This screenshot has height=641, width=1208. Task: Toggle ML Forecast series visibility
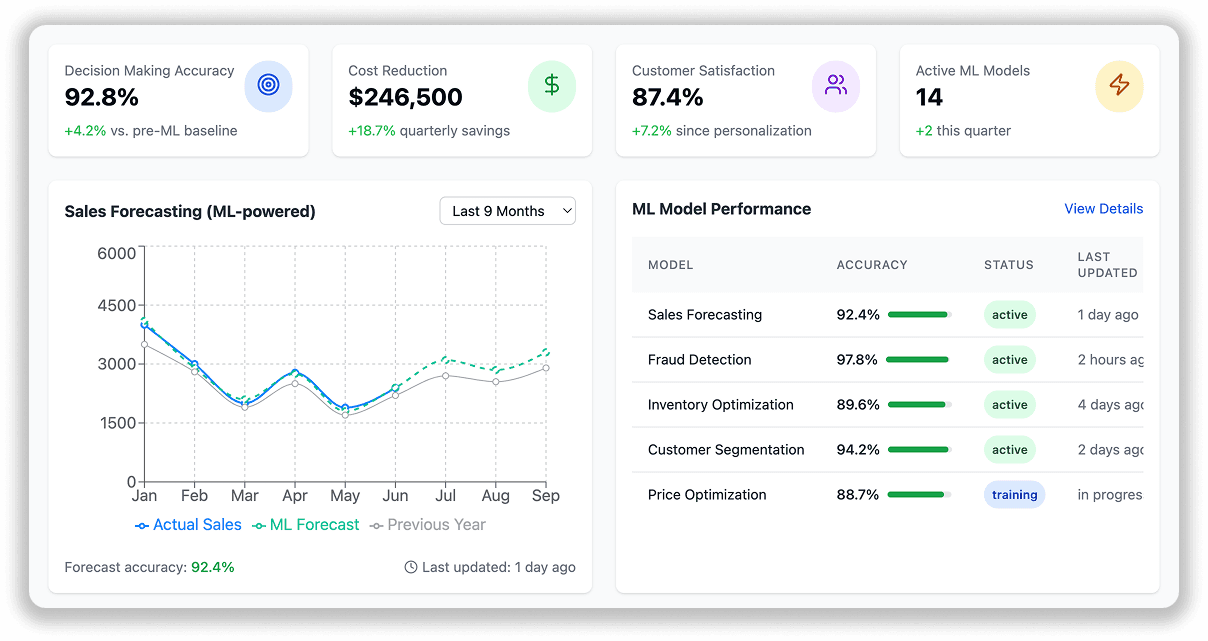(x=306, y=525)
